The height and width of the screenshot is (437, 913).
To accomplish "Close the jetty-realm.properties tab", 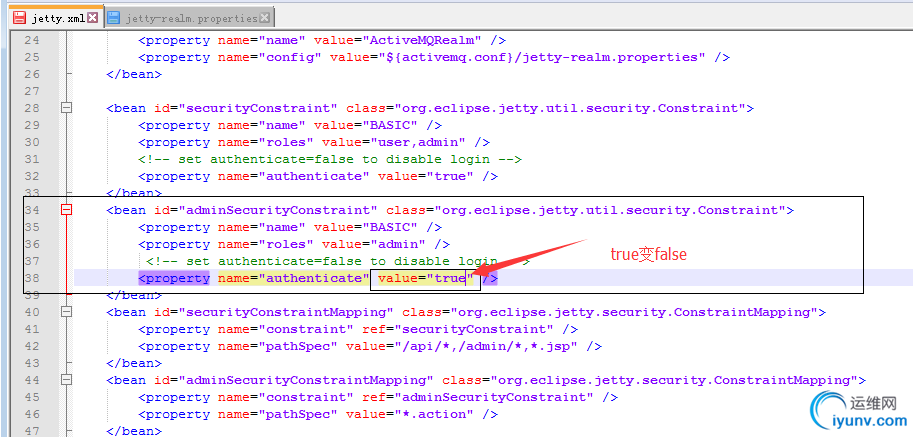I will tap(264, 18).
